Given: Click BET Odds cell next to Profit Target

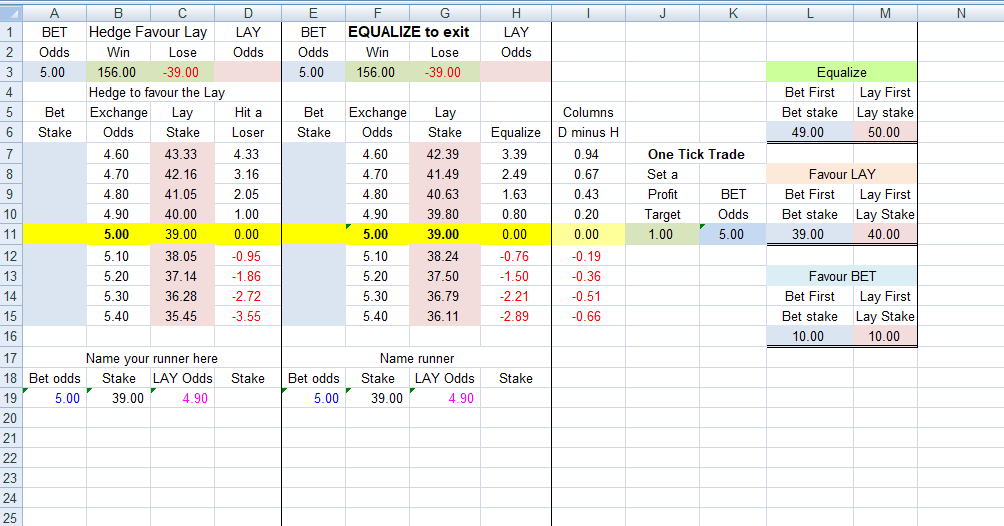Looking at the screenshot, I should click(x=732, y=235).
